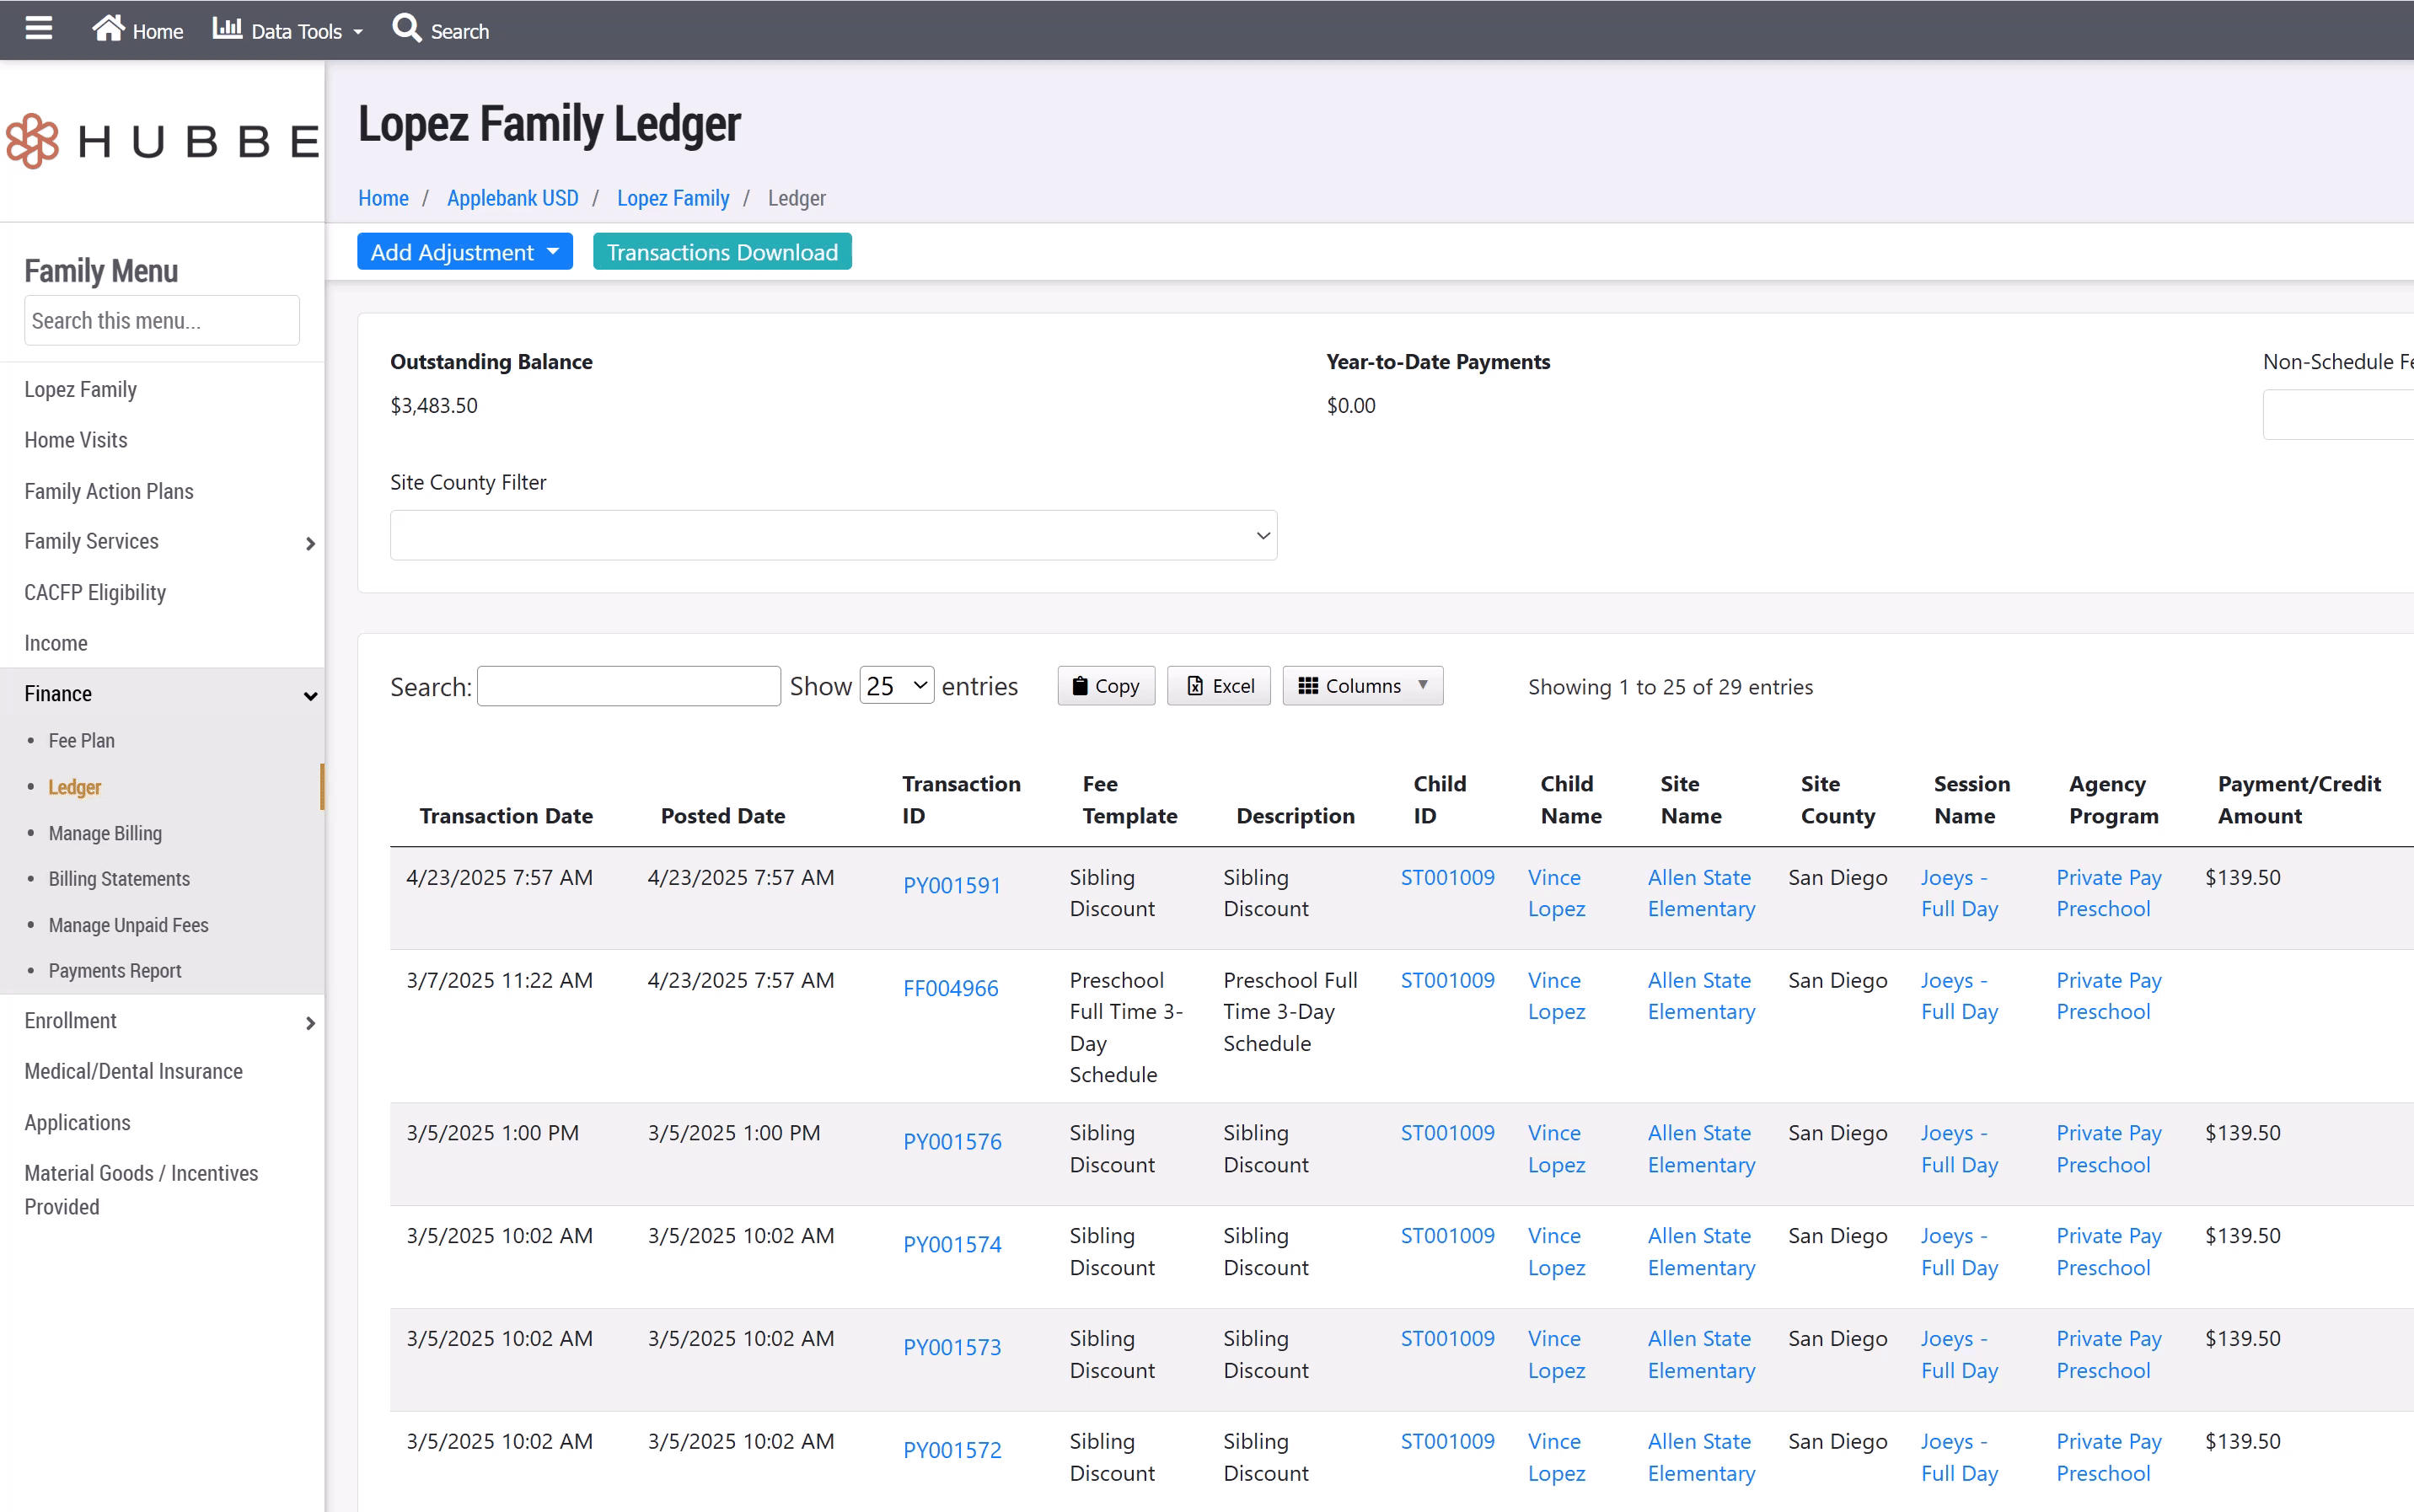Open the hamburger menu icon
This screenshot has width=2414, height=1512.
(x=38, y=28)
